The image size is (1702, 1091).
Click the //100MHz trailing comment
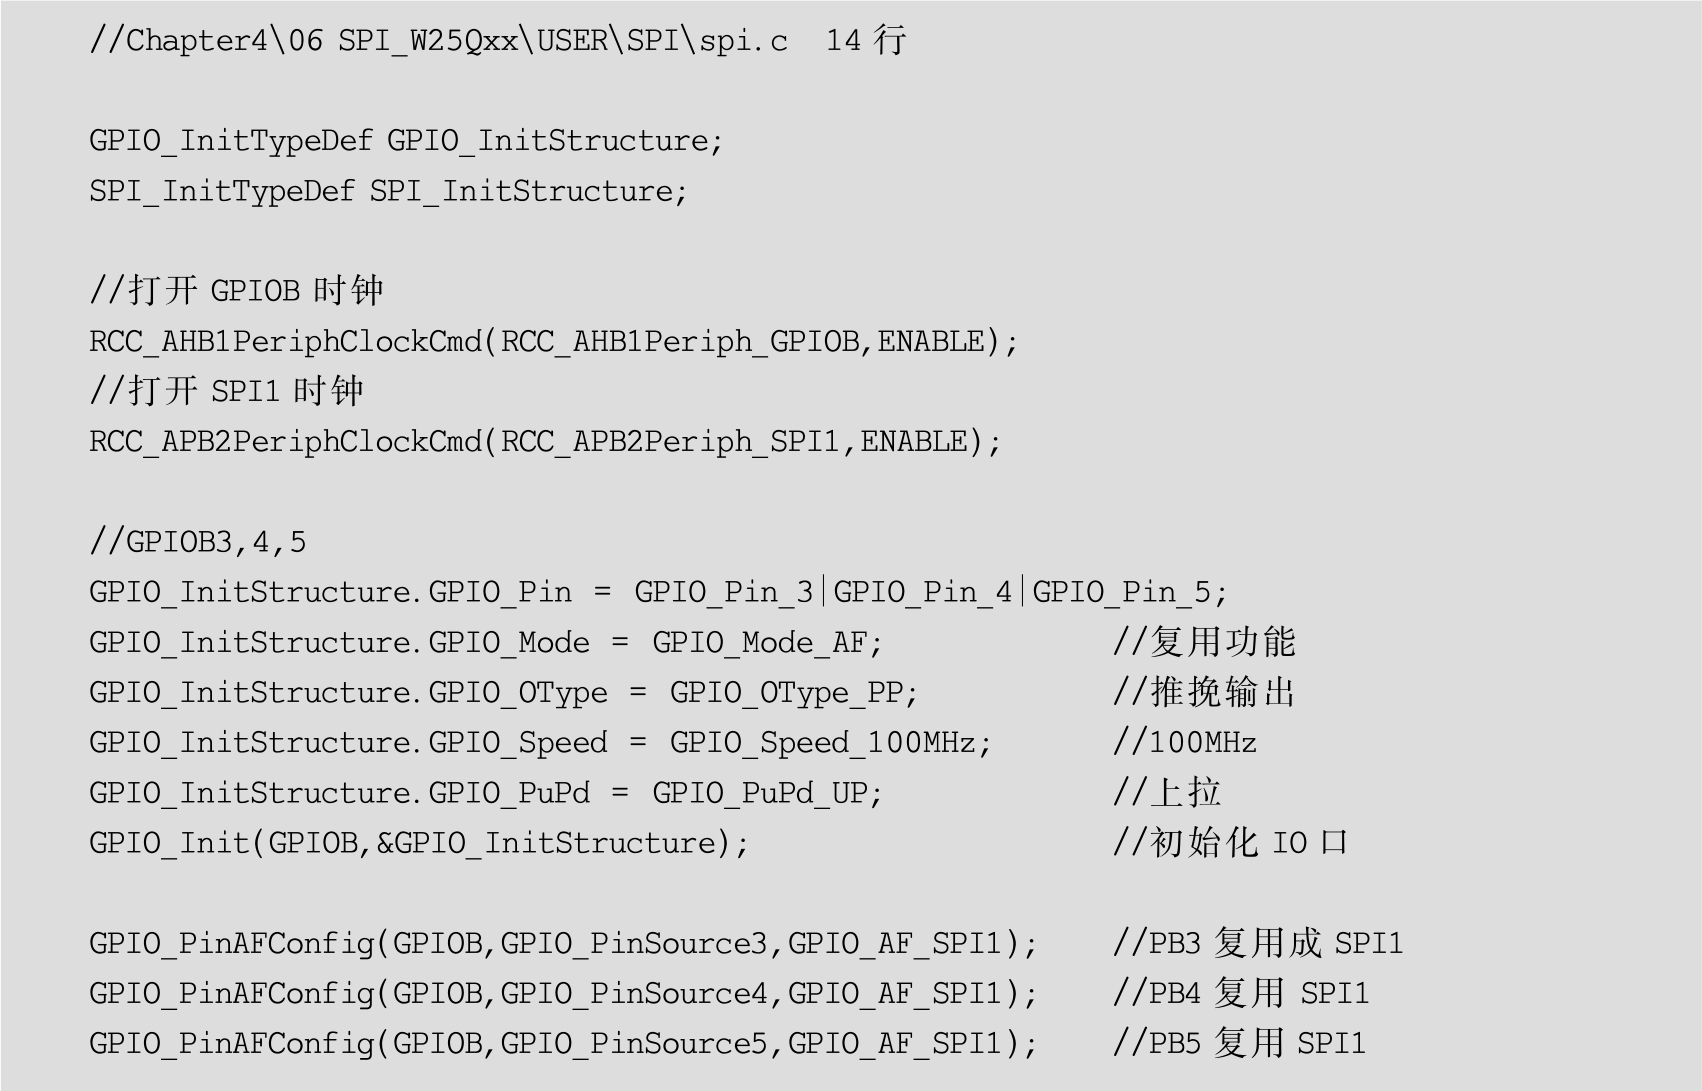coord(1185,743)
